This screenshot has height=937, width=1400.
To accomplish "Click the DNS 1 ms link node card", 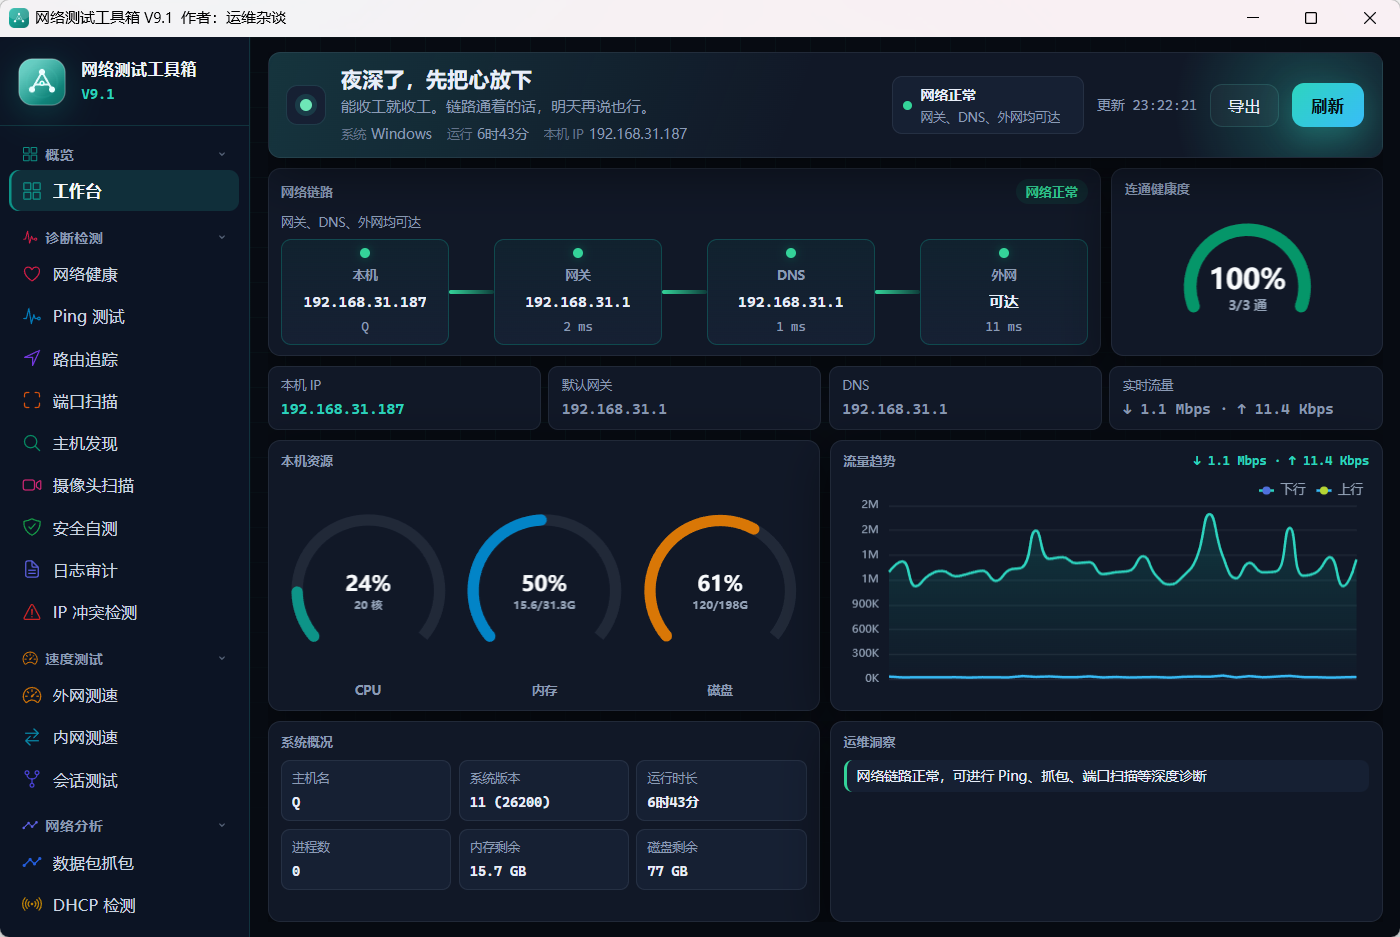I will [791, 292].
